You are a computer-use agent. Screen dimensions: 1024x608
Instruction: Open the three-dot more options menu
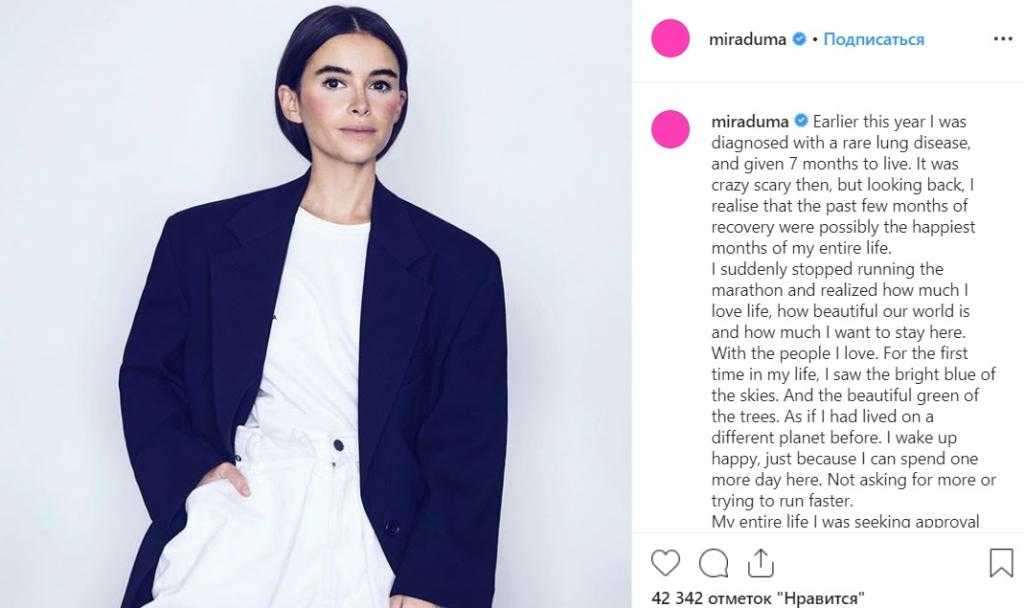(x=1002, y=39)
